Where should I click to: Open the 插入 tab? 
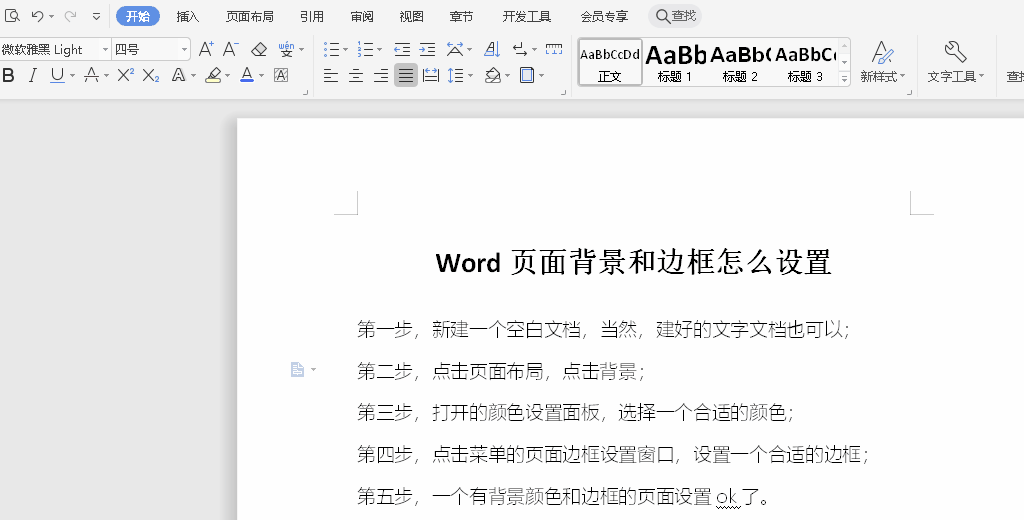pyautogui.click(x=188, y=16)
